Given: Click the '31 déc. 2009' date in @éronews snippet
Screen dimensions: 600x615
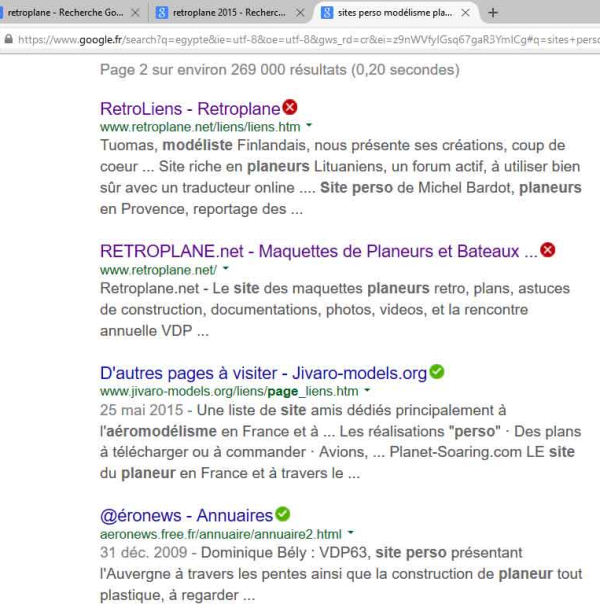Looking at the screenshot, I should coord(143,552).
